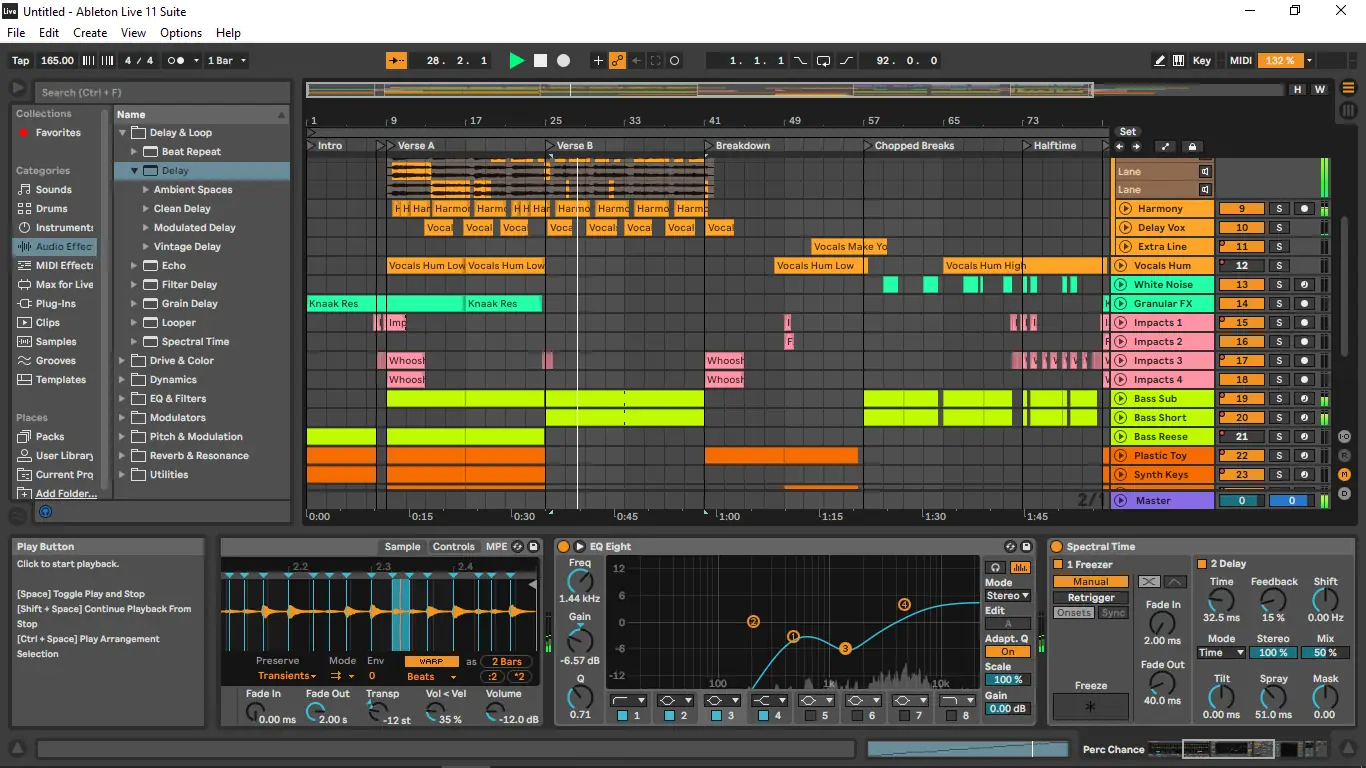
Task: Click the Automation Arm icon
Action: (618, 61)
